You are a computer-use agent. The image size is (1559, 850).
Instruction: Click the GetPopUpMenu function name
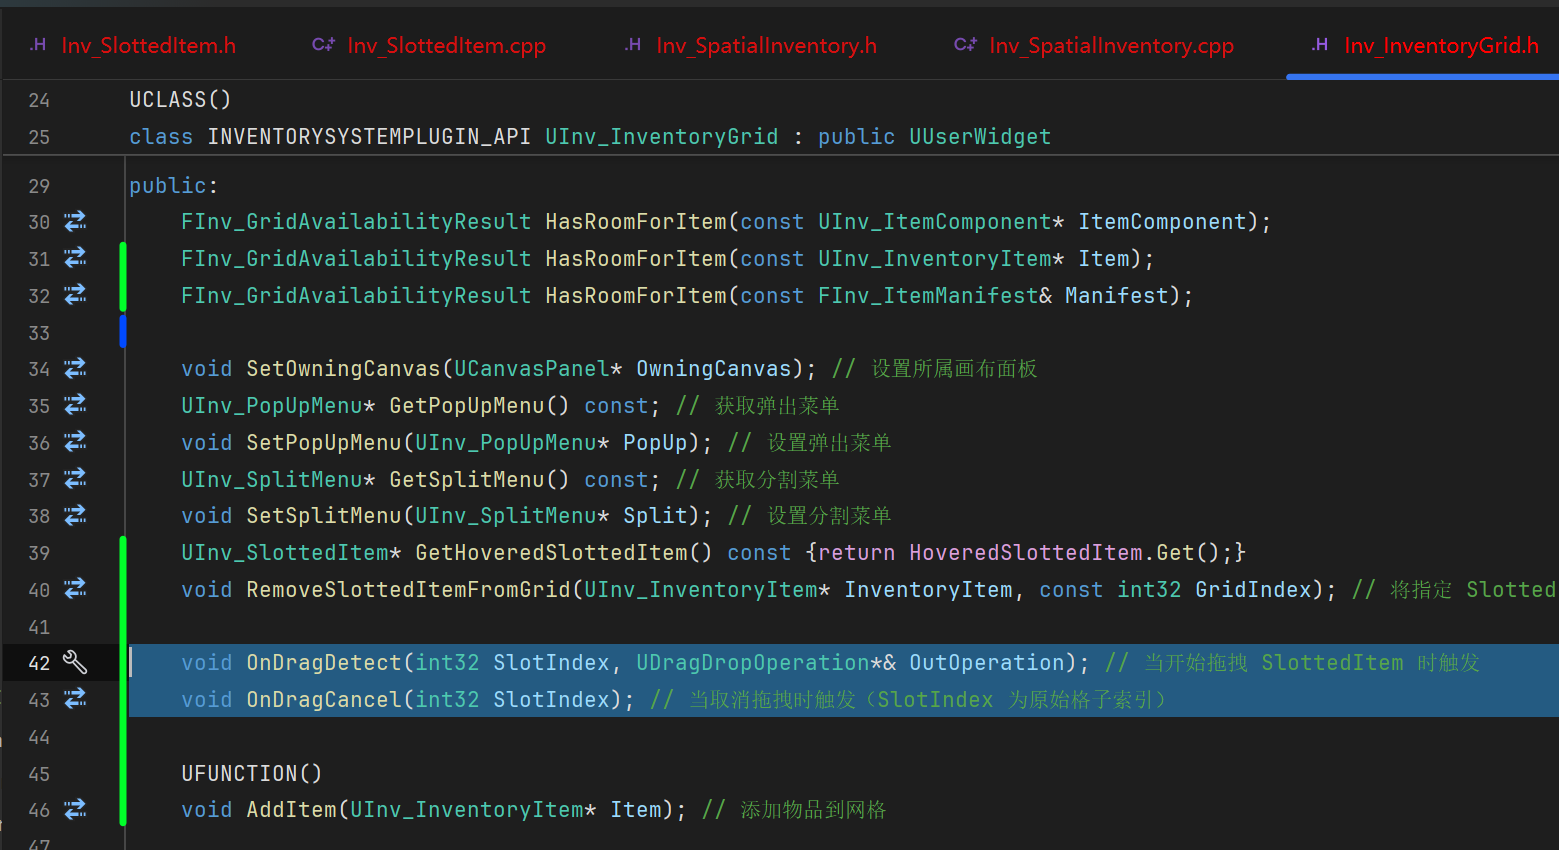[x=467, y=405]
